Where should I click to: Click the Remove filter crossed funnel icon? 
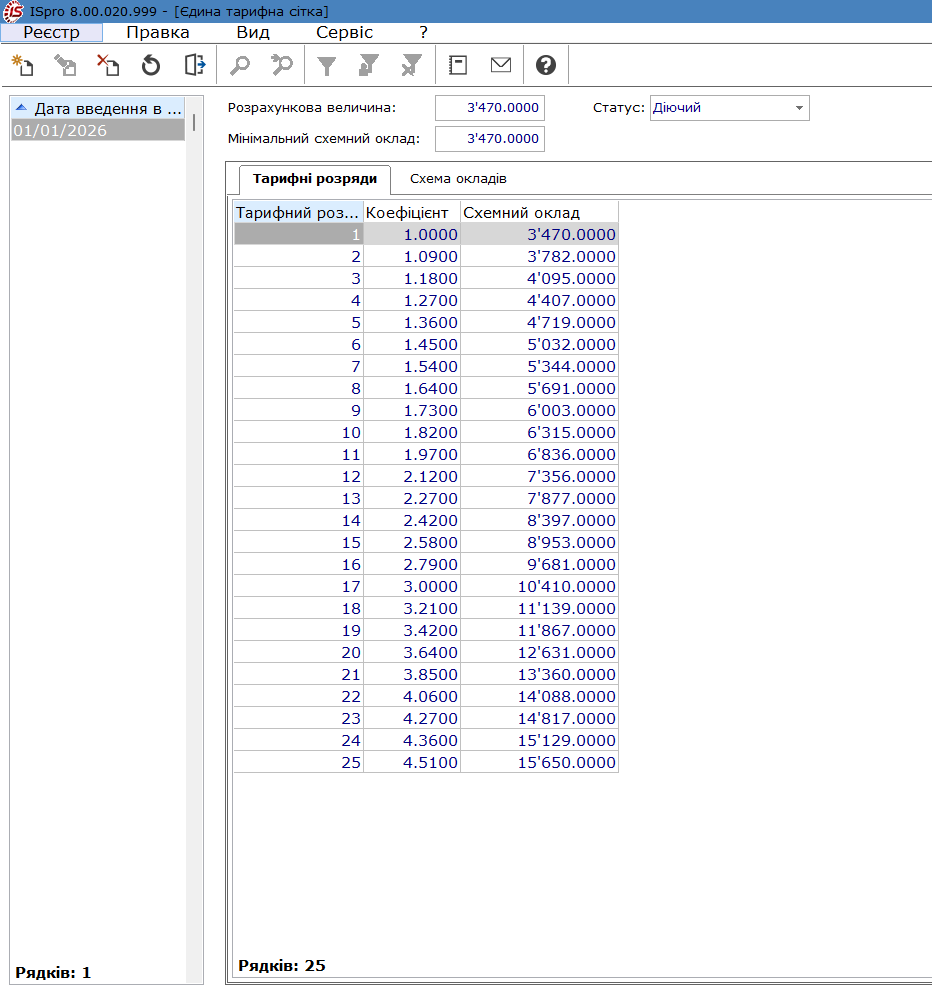(411, 65)
